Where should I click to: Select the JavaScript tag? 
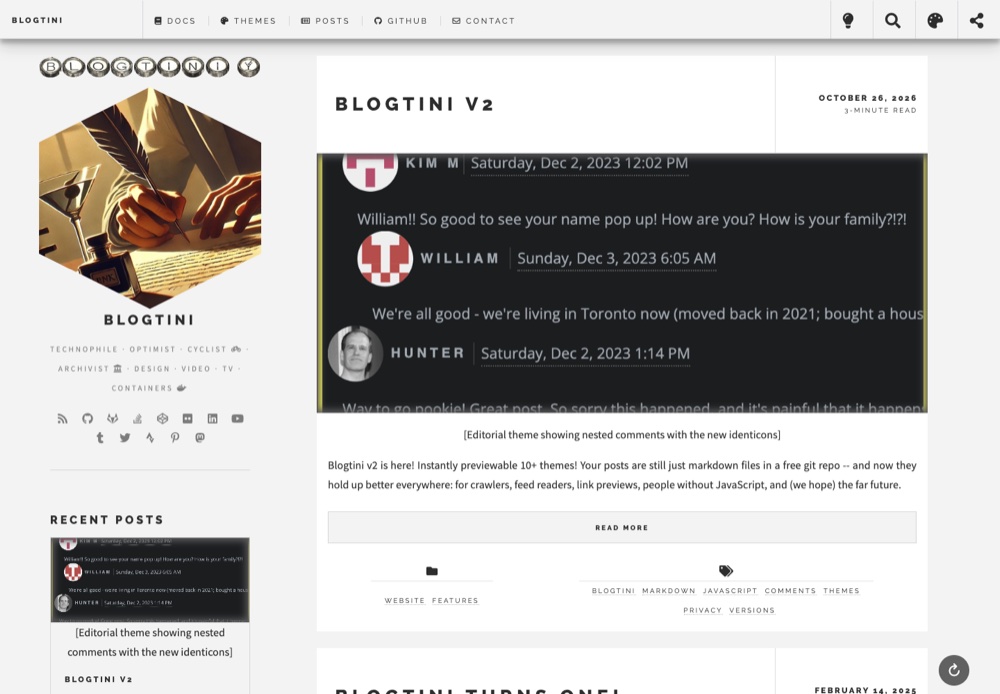point(730,591)
